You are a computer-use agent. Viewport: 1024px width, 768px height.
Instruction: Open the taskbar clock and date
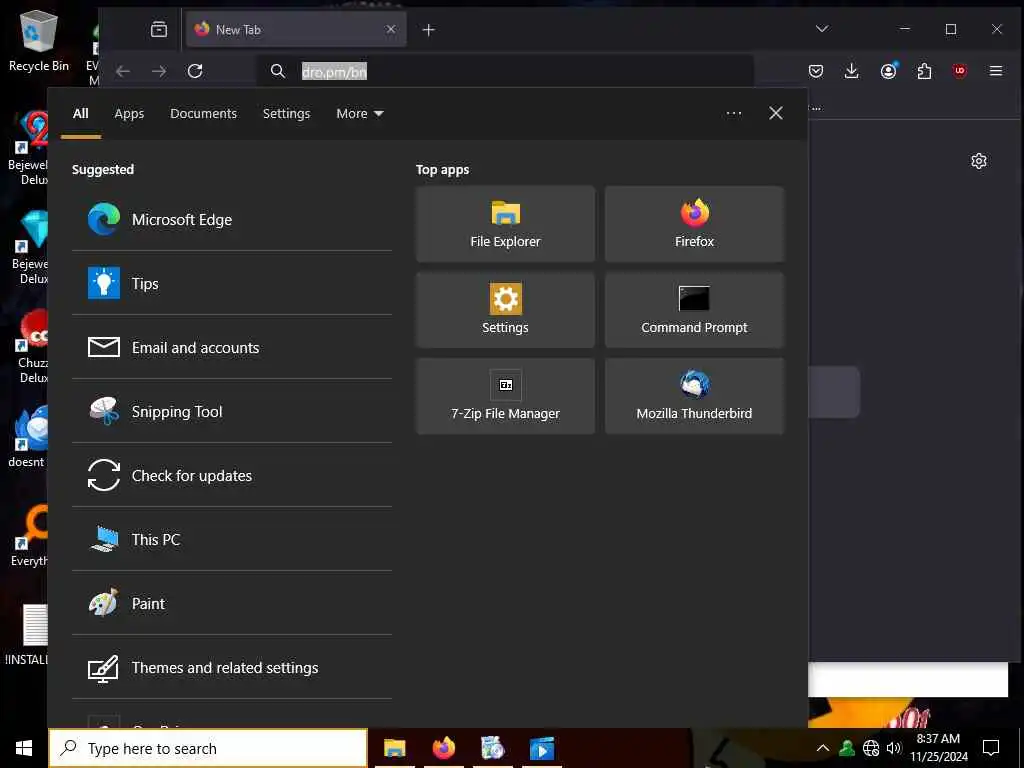938,748
